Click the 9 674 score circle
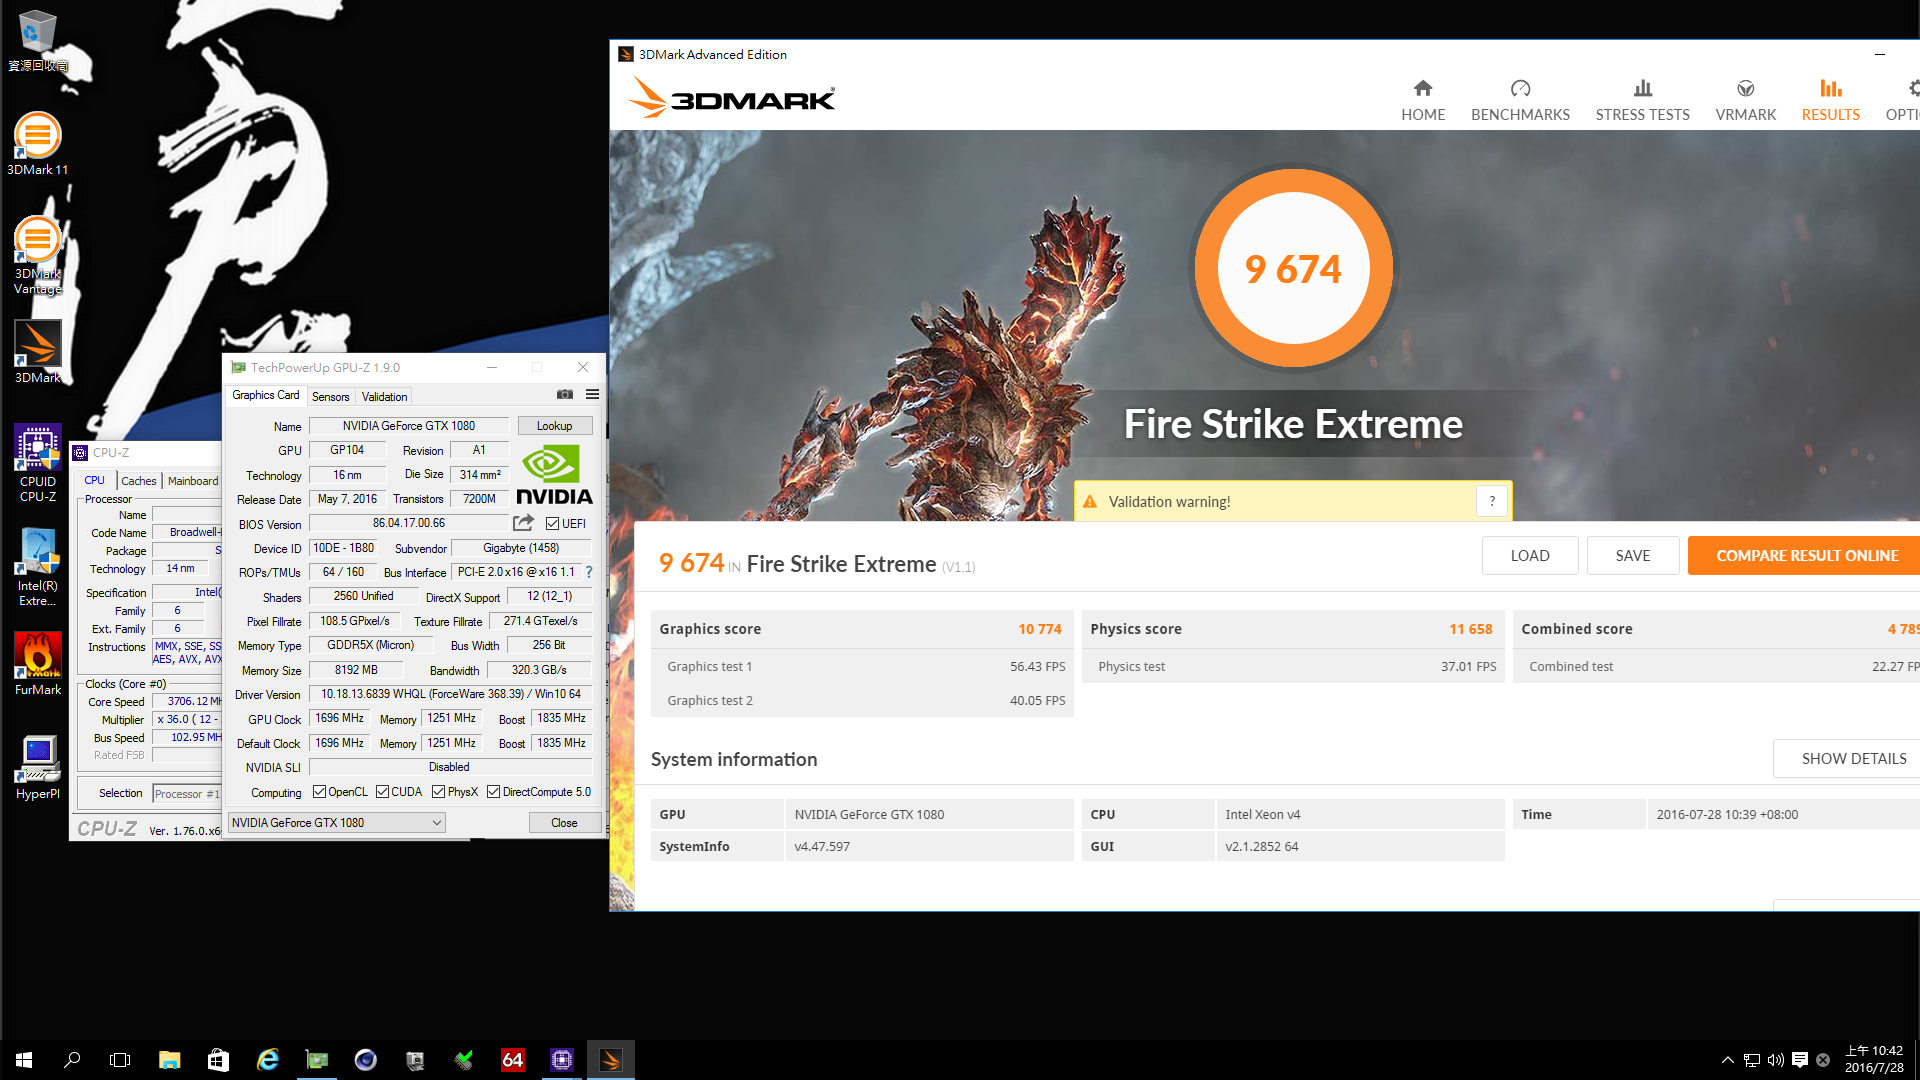1920x1080 pixels. [1293, 268]
